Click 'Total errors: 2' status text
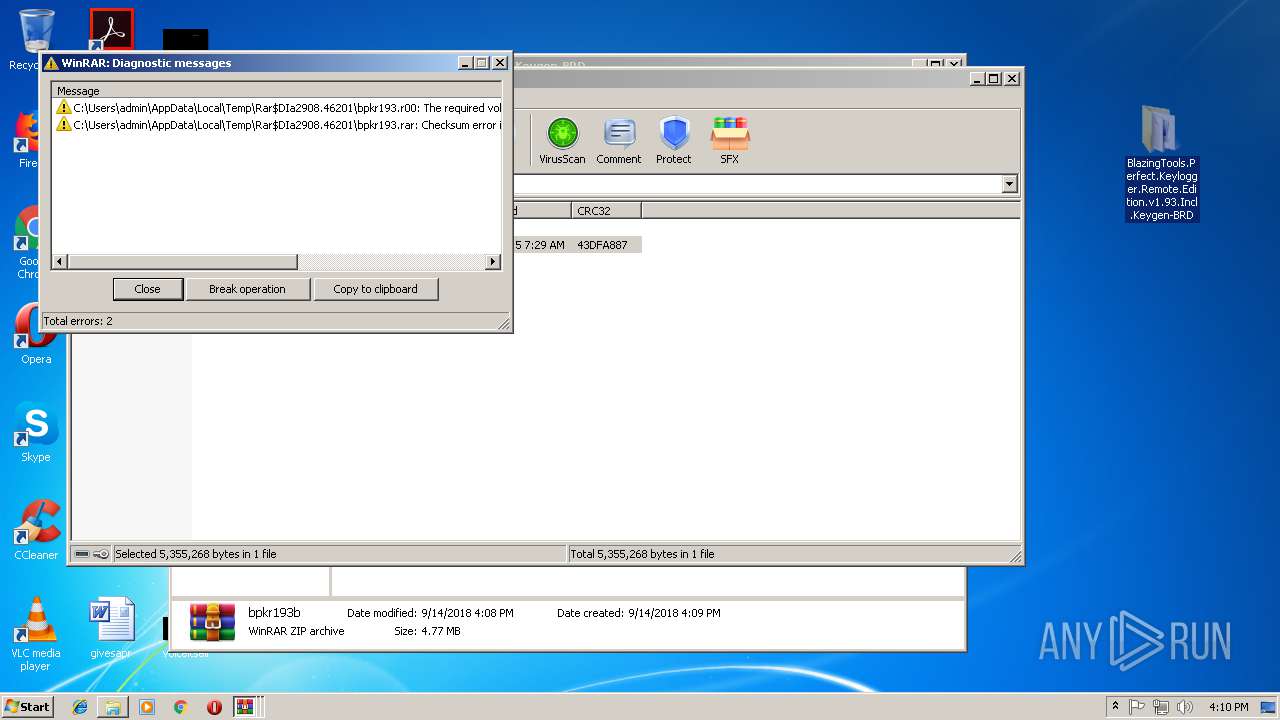The image size is (1280, 720). [x=78, y=321]
